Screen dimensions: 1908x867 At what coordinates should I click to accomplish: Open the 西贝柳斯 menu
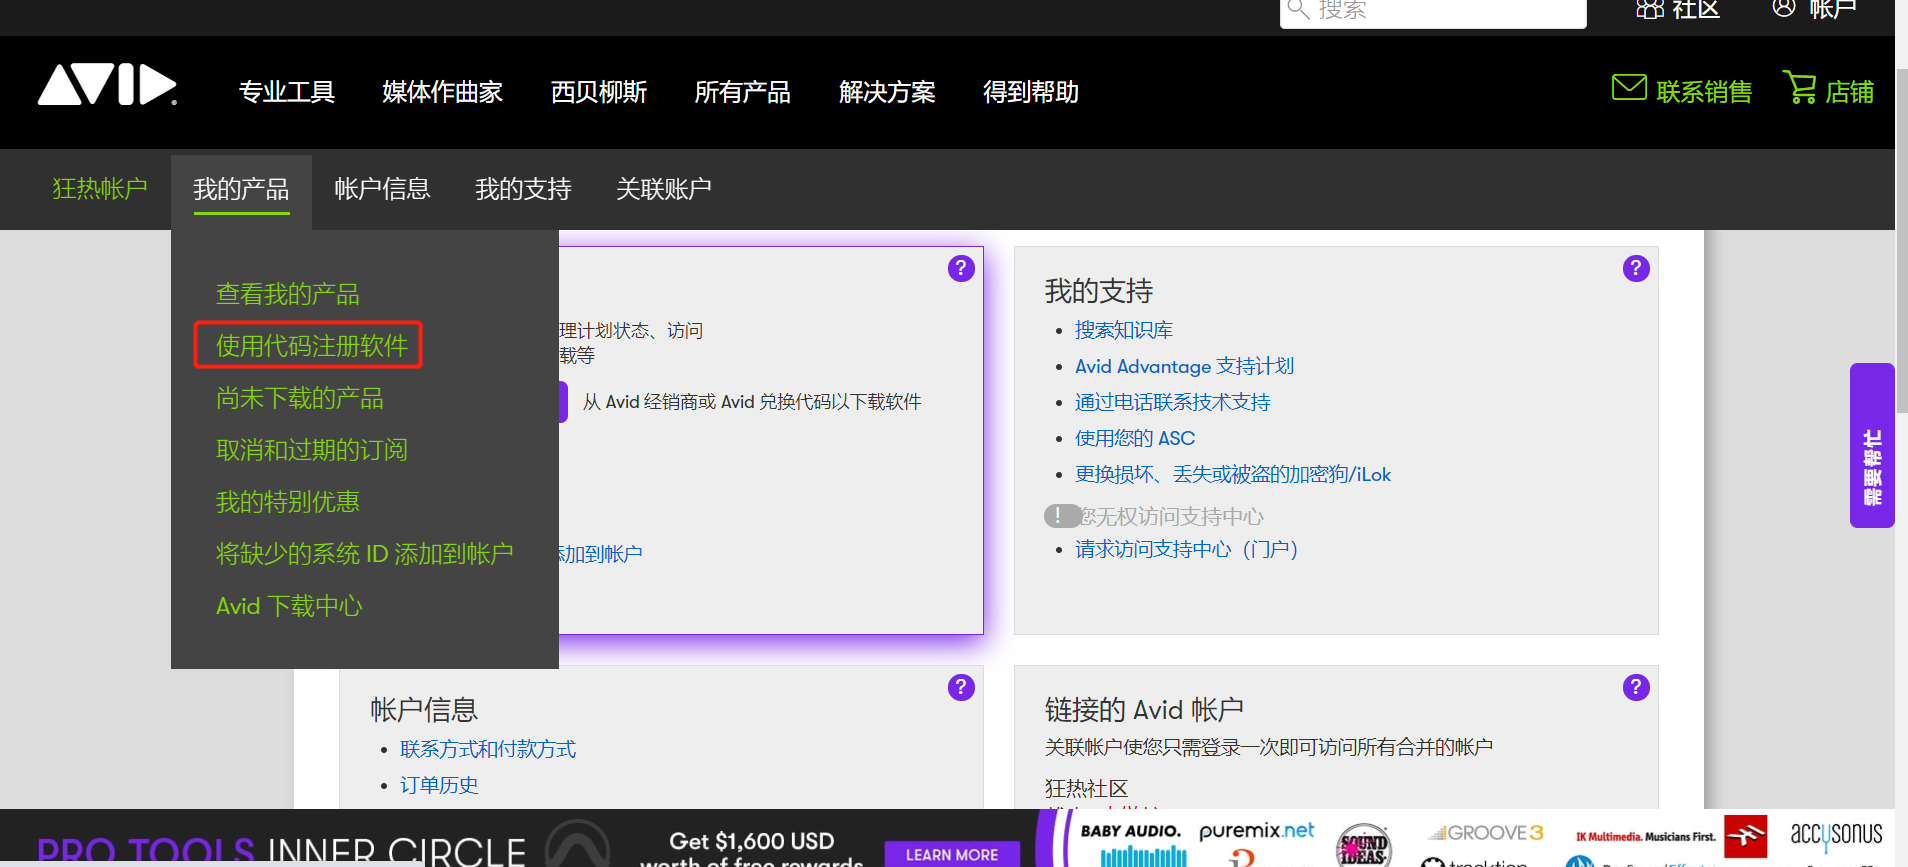[599, 92]
